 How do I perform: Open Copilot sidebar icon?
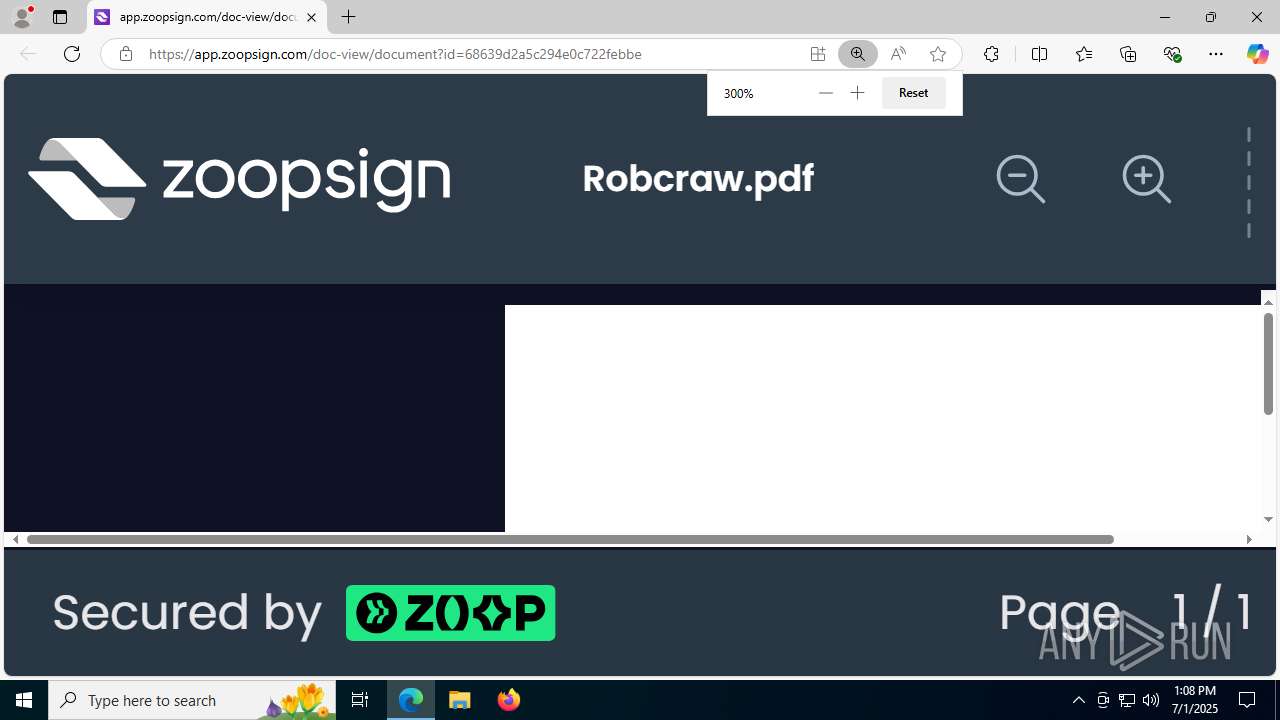point(1257,54)
